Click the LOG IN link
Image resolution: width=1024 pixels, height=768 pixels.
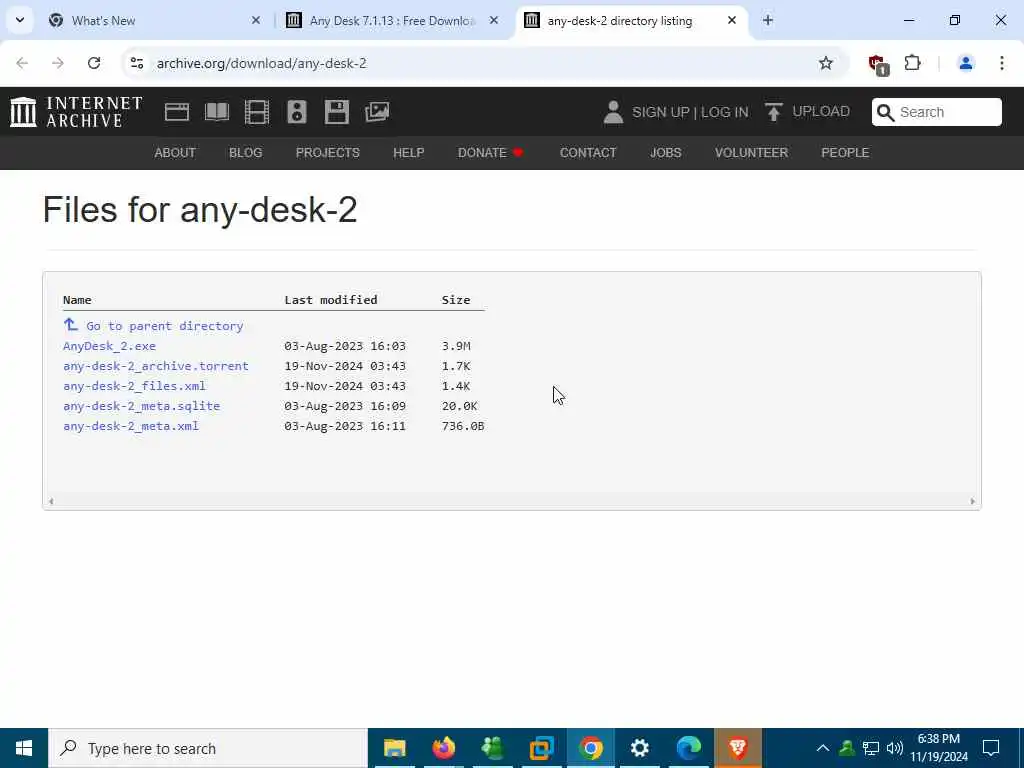[724, 112]
